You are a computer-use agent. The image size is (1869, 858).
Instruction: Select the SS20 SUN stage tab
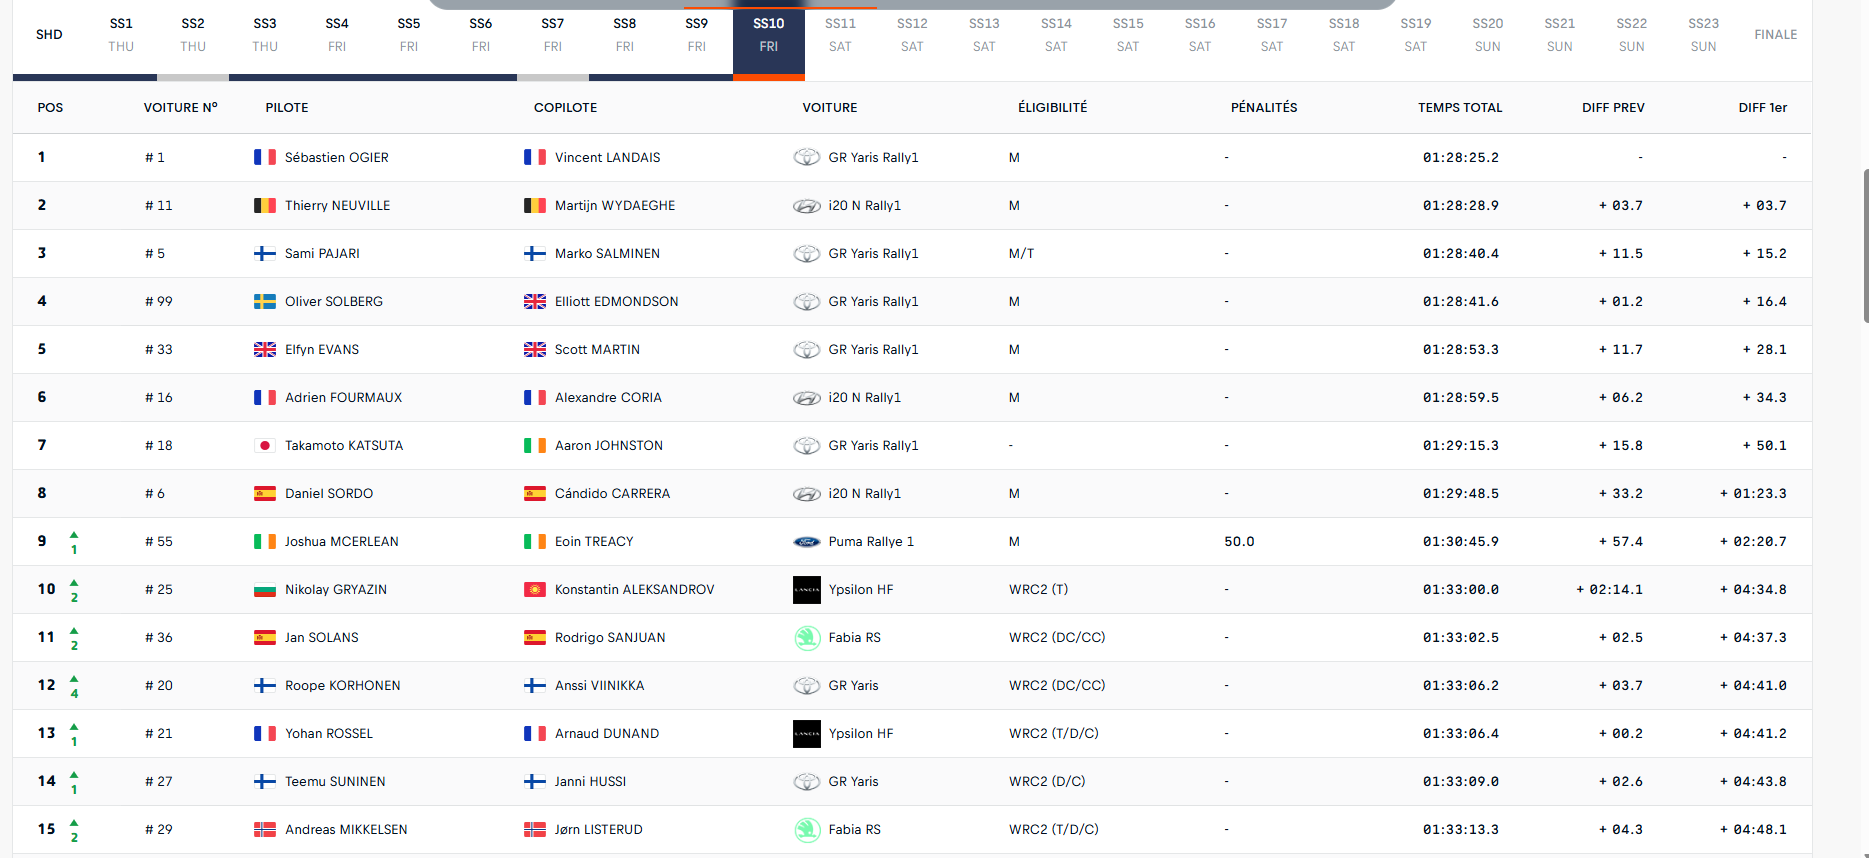pyautogui.click(x=1488, y=35)
